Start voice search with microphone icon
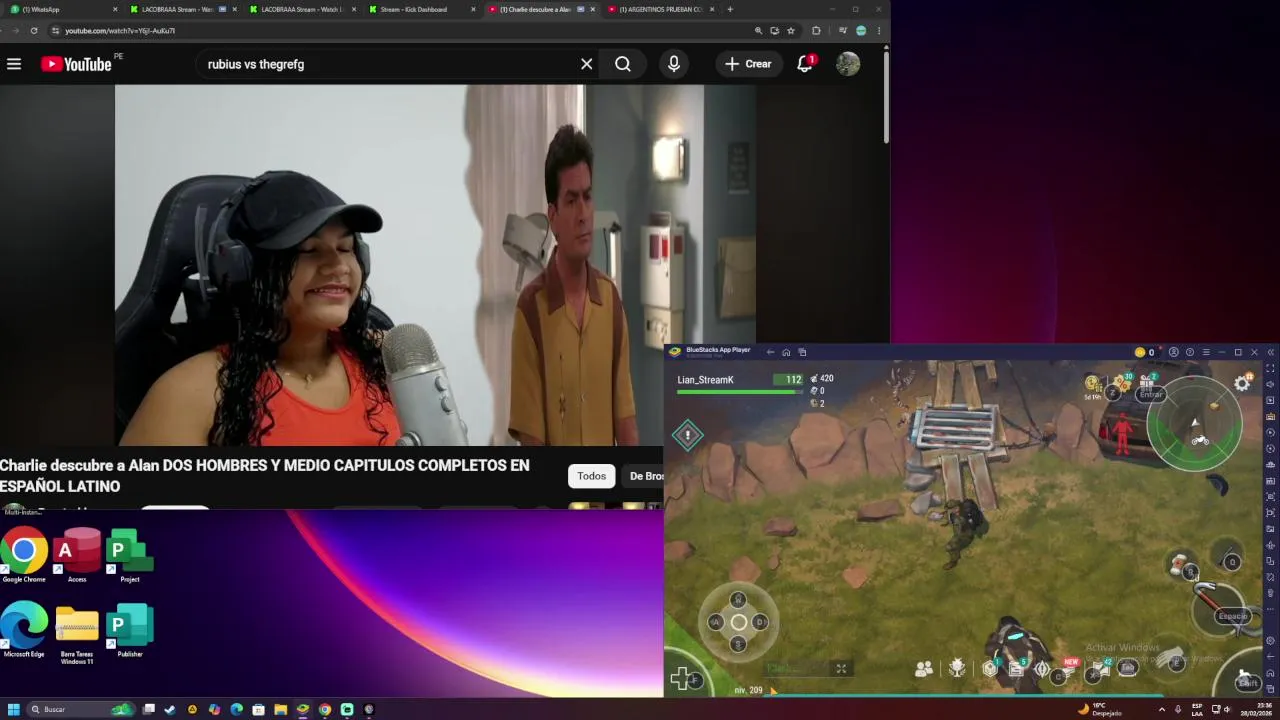Viewport: 1280px width, 720px height. 674,64
